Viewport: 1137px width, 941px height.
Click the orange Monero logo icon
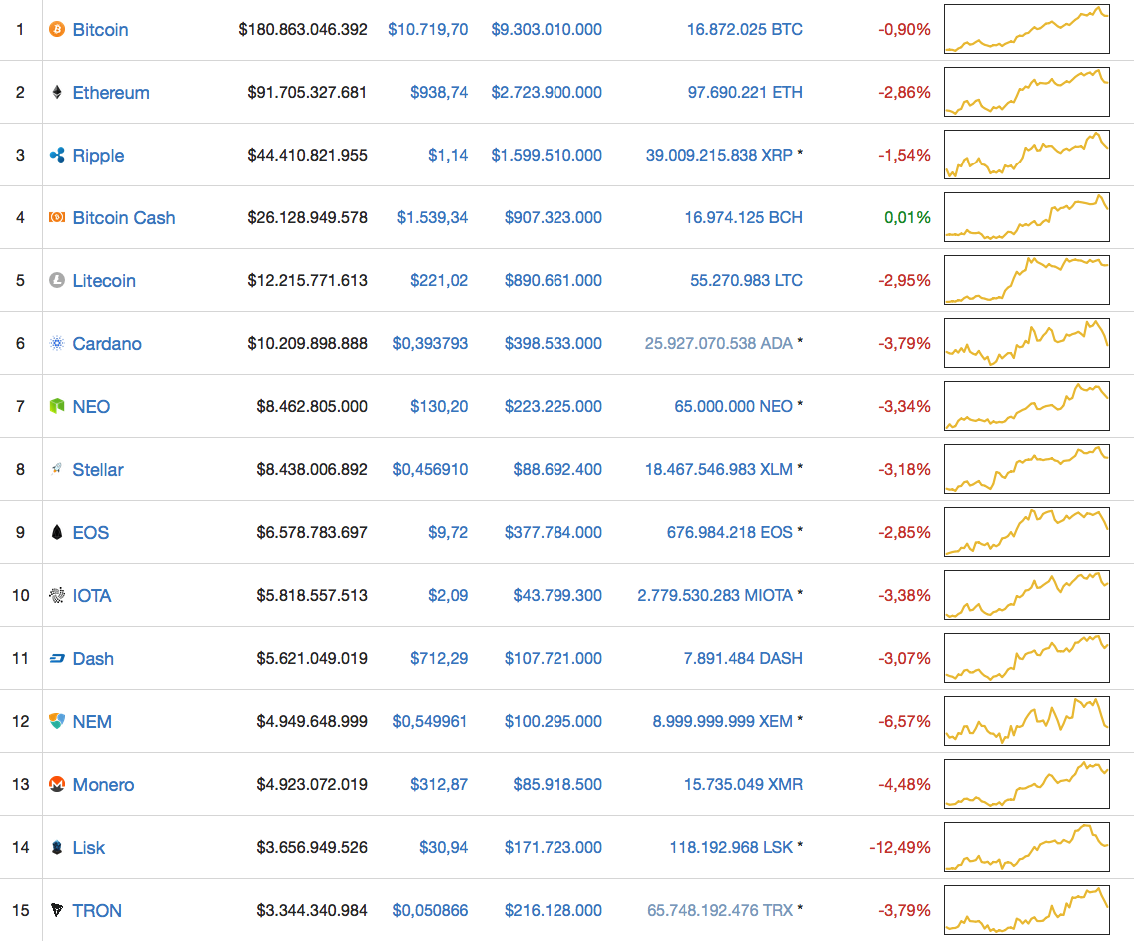tap(57, 784)
